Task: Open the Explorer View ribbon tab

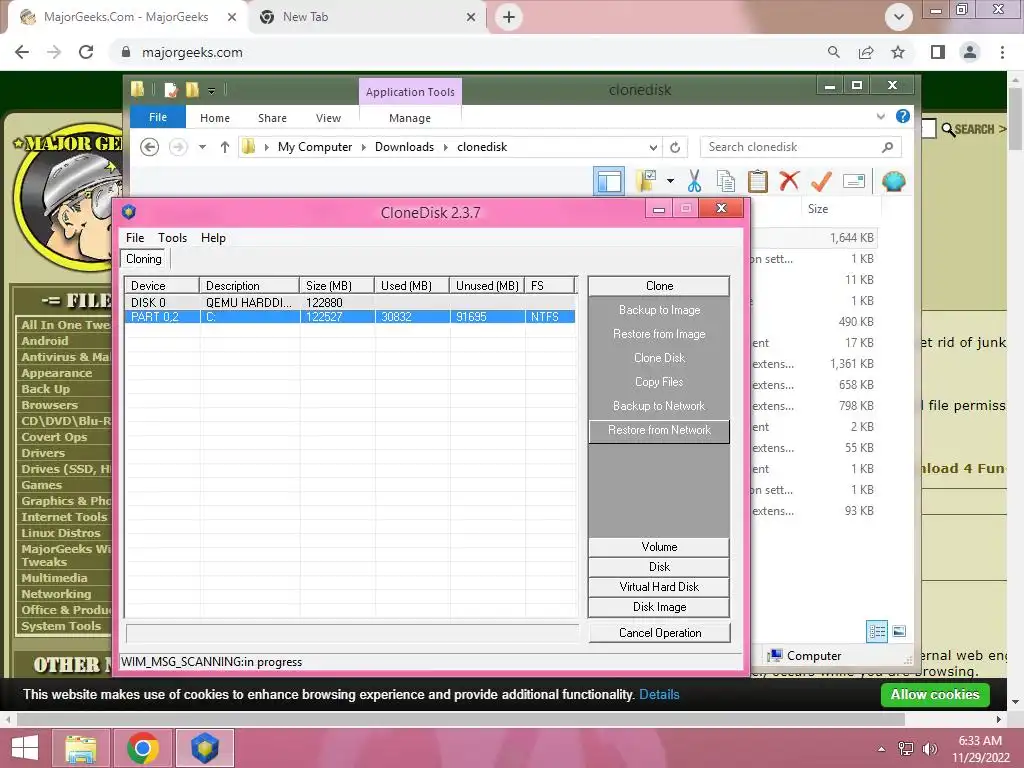Action: [328, 118]
